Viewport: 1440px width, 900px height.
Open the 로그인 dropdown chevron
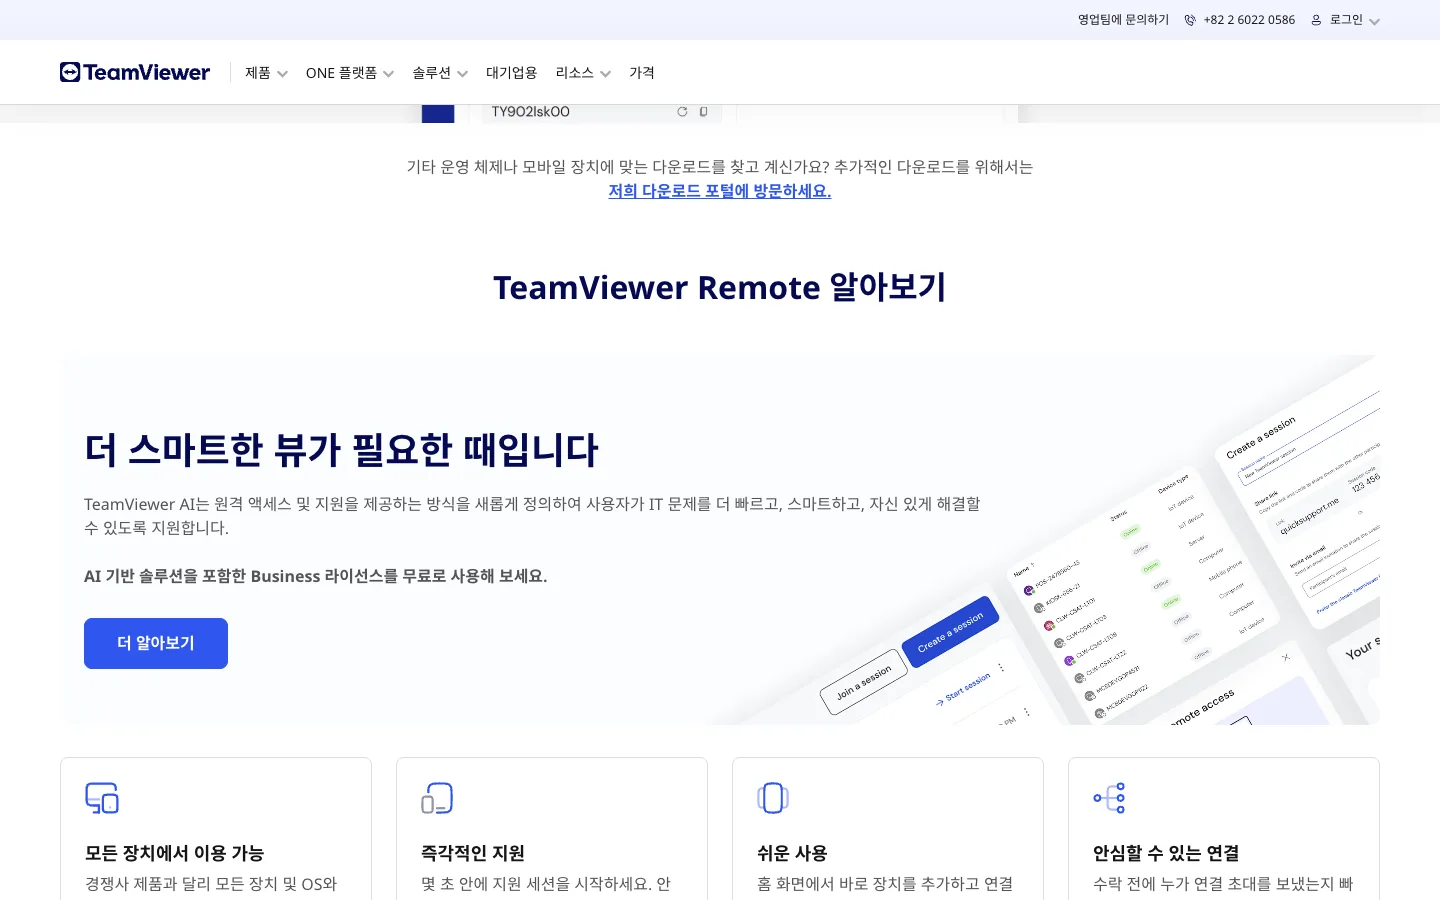[x=1374, y=21]
